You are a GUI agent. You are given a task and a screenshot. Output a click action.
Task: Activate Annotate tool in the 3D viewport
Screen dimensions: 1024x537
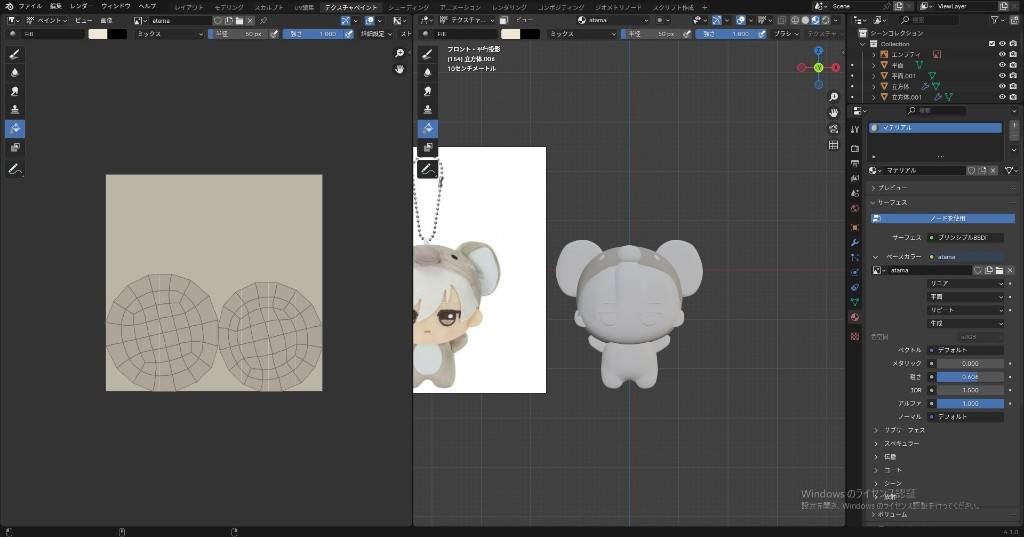tap(428, 170)
